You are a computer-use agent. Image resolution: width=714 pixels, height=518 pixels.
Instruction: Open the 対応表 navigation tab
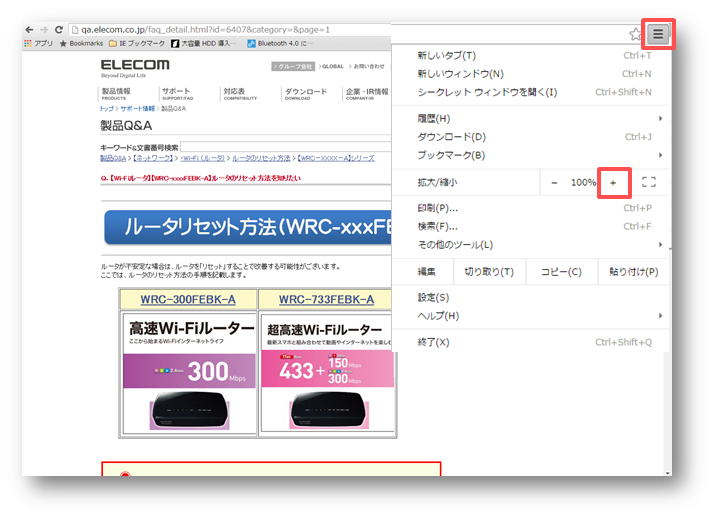pos(240,93)
